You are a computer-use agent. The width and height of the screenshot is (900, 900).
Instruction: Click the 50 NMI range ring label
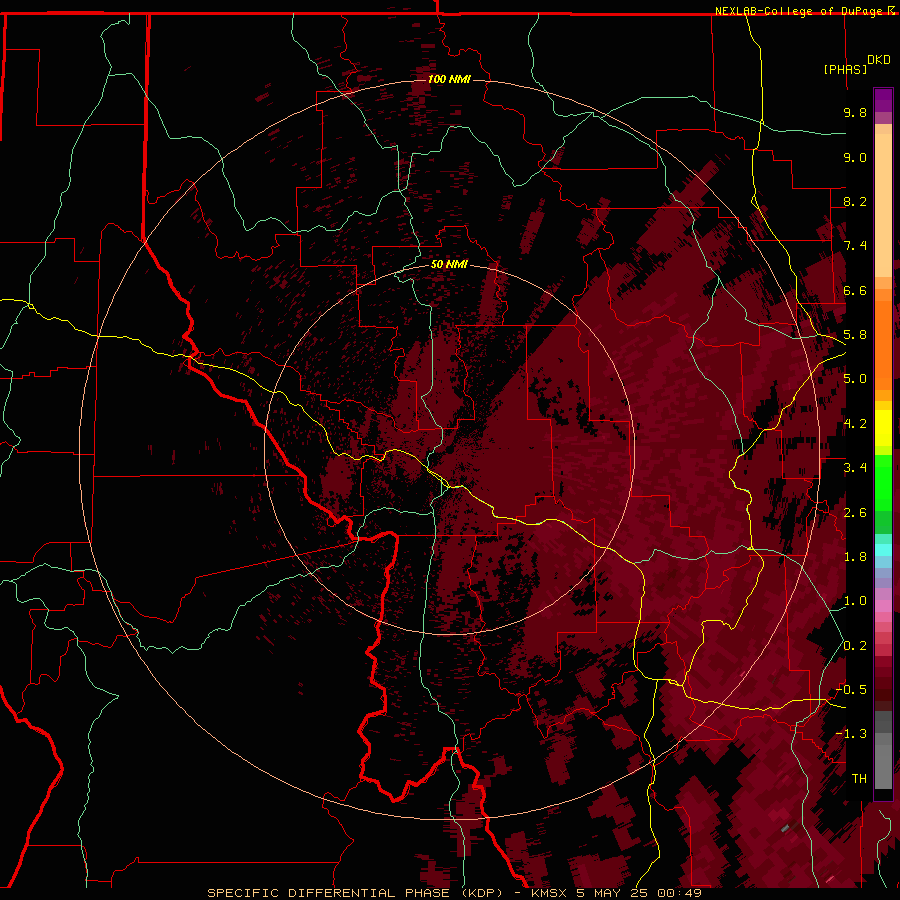(449, 264)
